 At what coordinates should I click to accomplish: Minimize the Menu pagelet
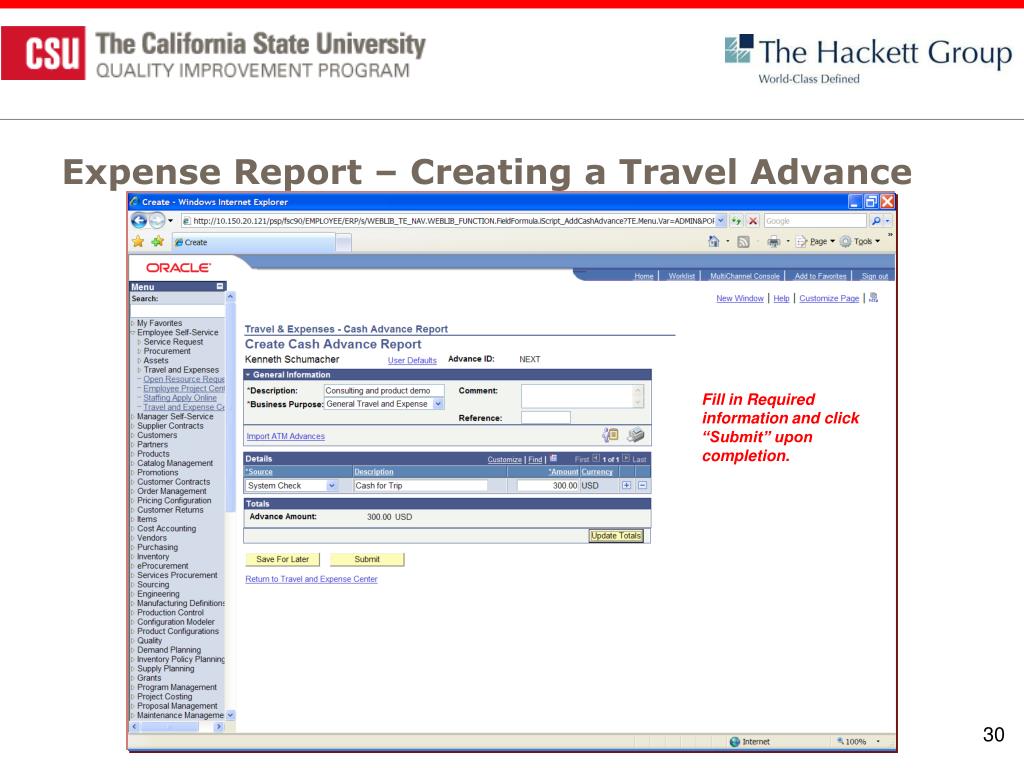[220, 286]
